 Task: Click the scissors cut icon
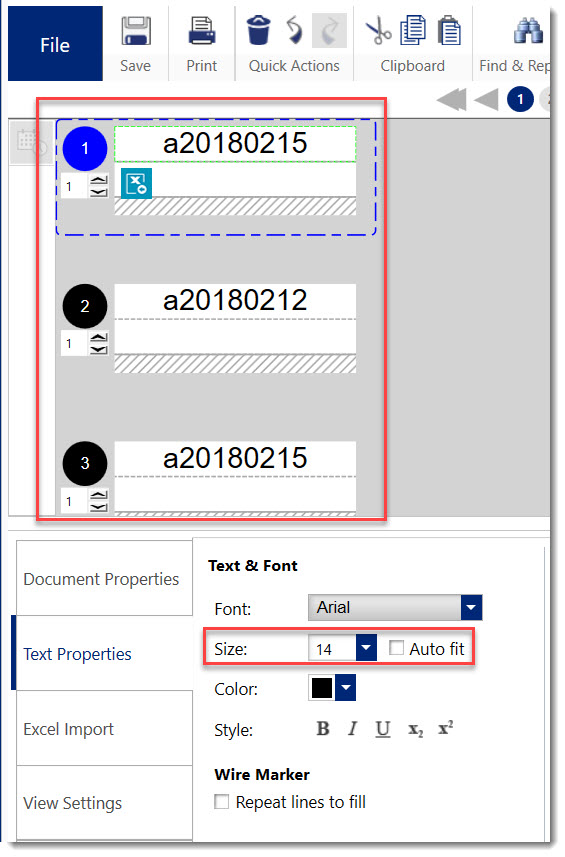click(x=378, y=31)
